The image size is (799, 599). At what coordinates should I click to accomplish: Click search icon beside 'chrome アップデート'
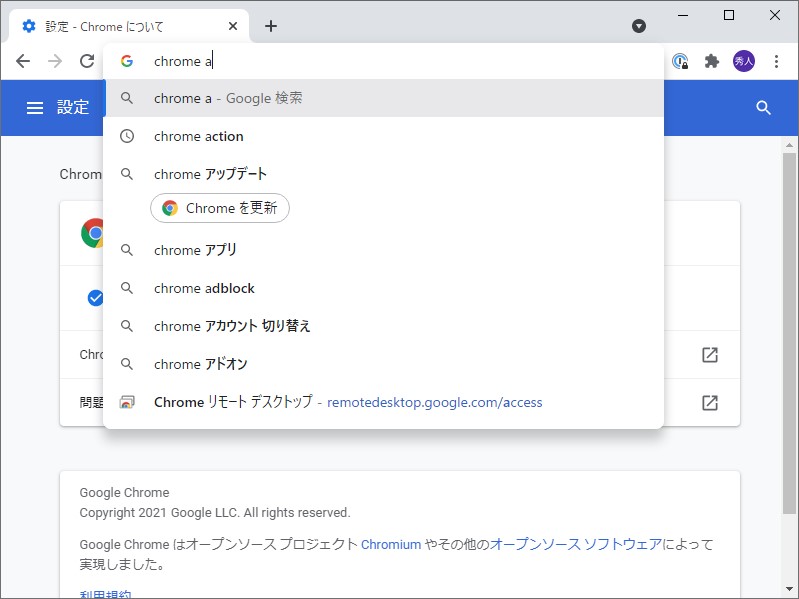click(x=127, y=174)
